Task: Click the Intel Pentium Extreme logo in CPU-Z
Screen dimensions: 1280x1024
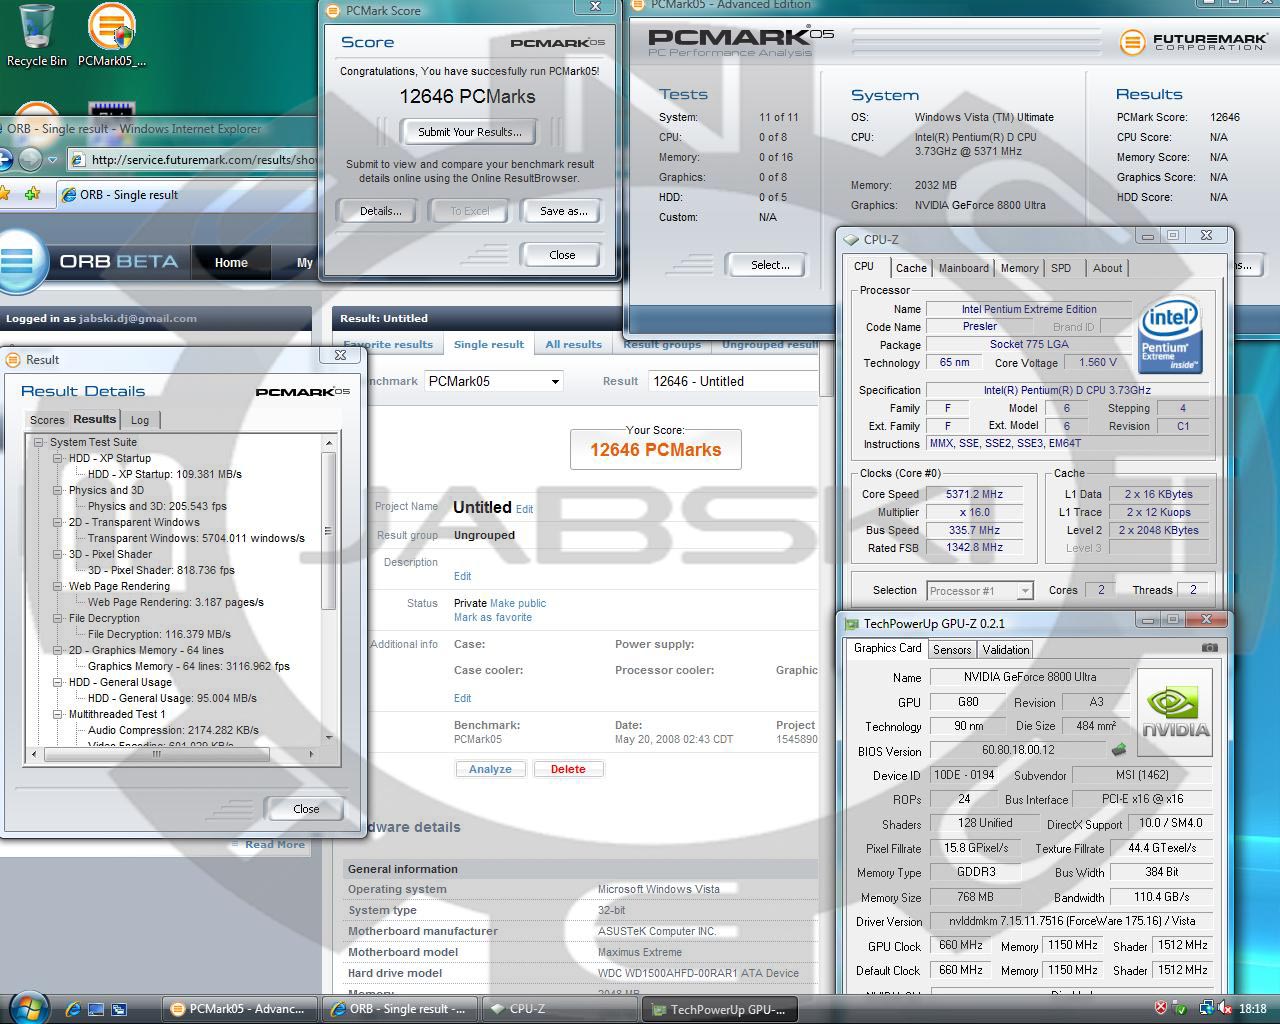Action: pyautogui.click(x=1171, y=337)
